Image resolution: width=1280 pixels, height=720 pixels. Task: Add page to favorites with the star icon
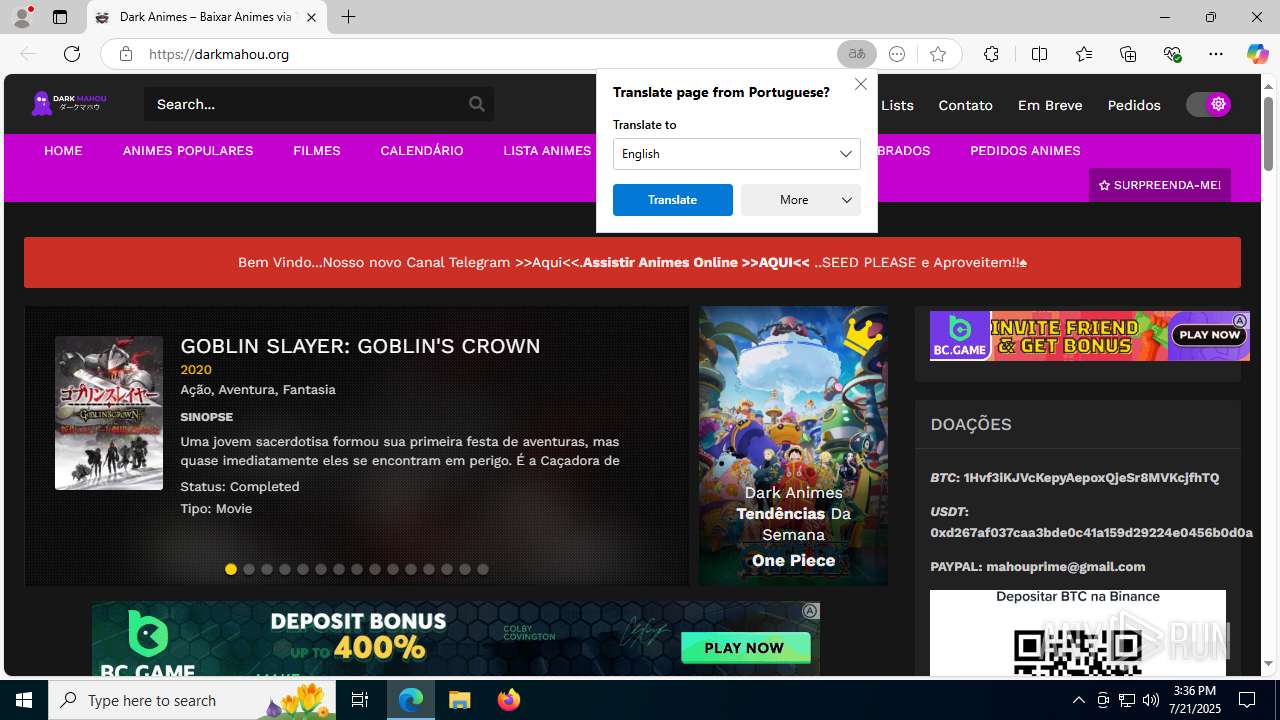pyautogui.click(x=937, y=54)
